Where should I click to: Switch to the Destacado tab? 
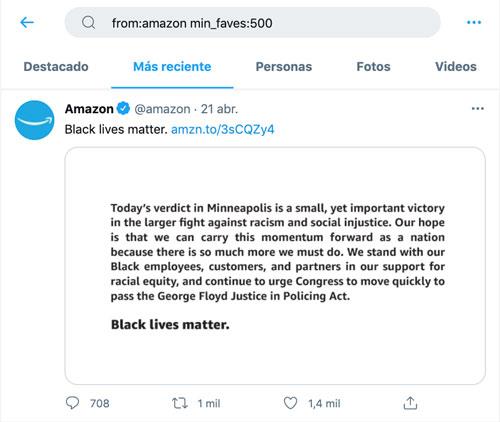56,67
